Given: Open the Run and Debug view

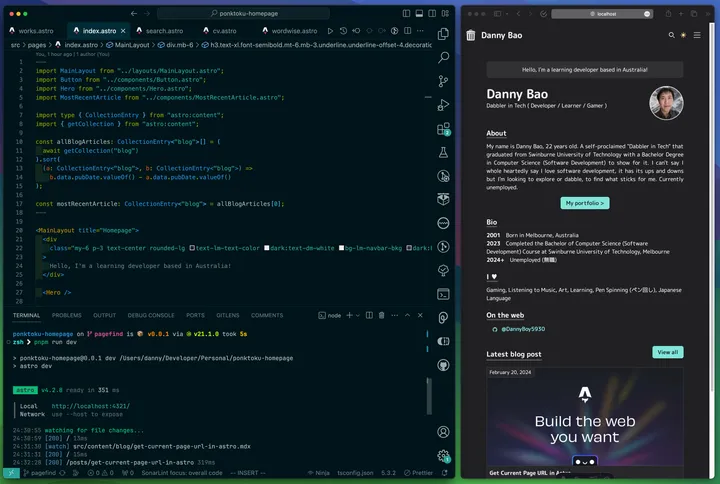Looking at the screenshot, I should 443,105.
